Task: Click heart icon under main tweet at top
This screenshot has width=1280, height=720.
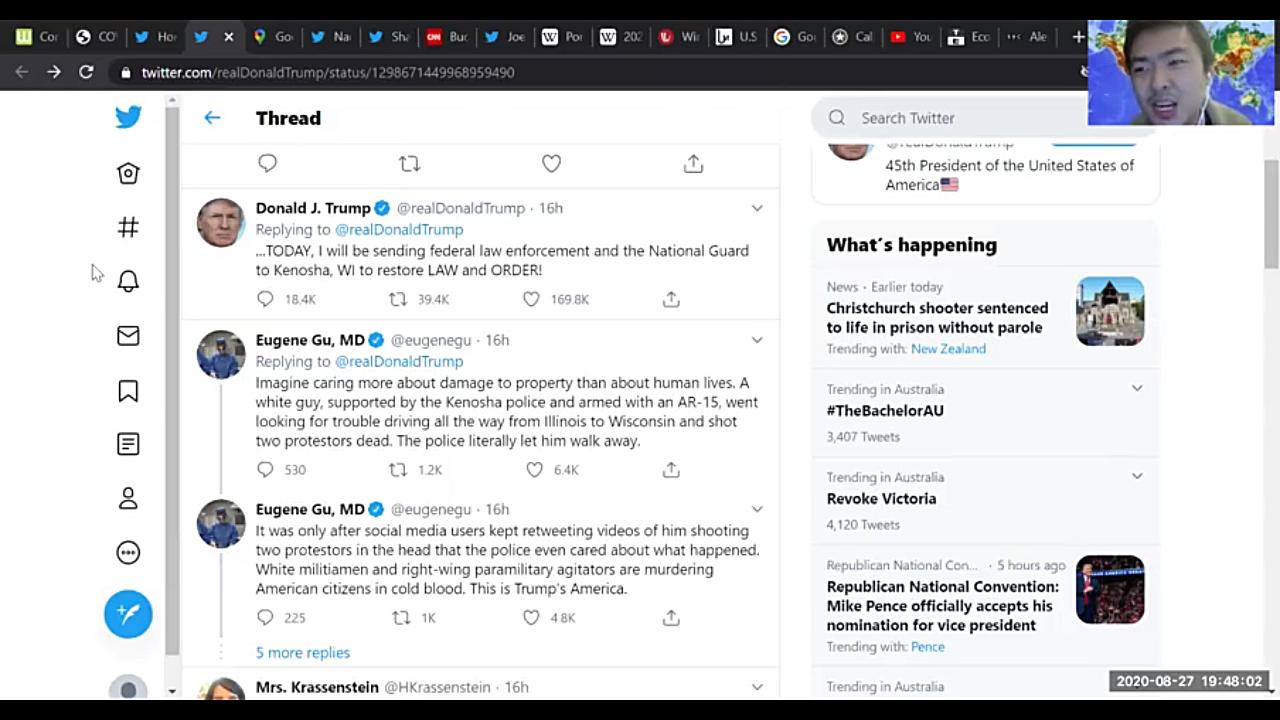Action: [551, 163]
